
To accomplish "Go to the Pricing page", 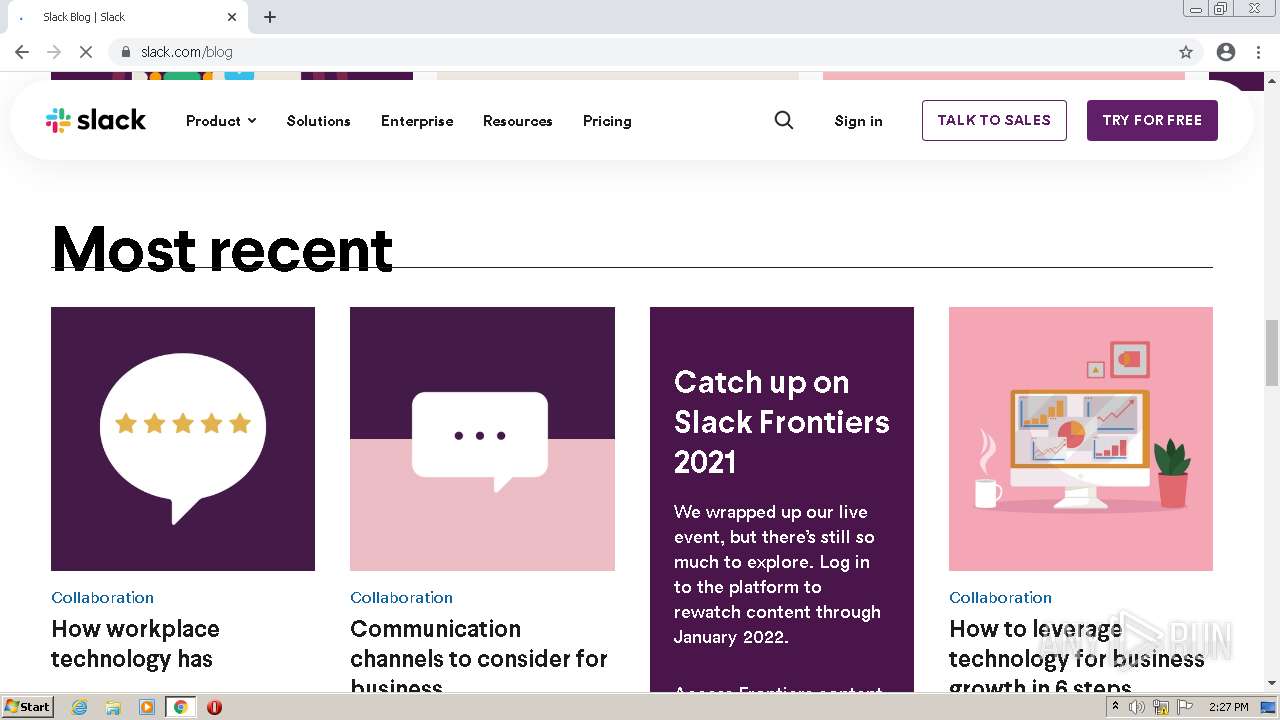I will point(607,121).
